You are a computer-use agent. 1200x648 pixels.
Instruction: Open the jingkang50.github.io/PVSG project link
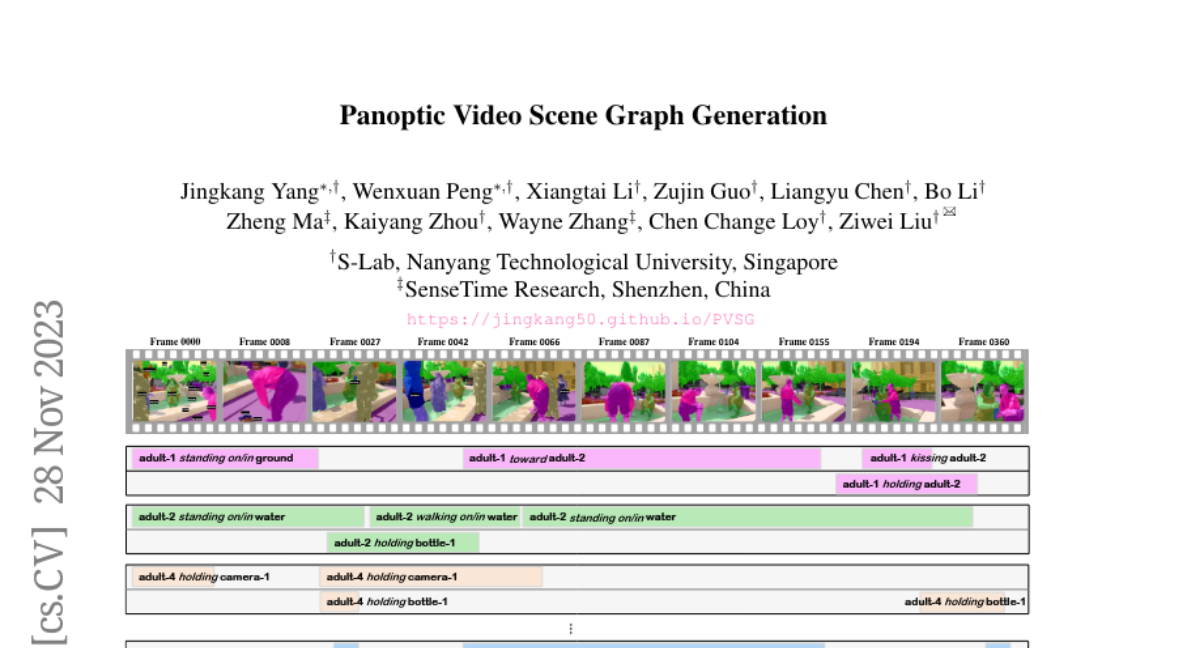point(580,320)
